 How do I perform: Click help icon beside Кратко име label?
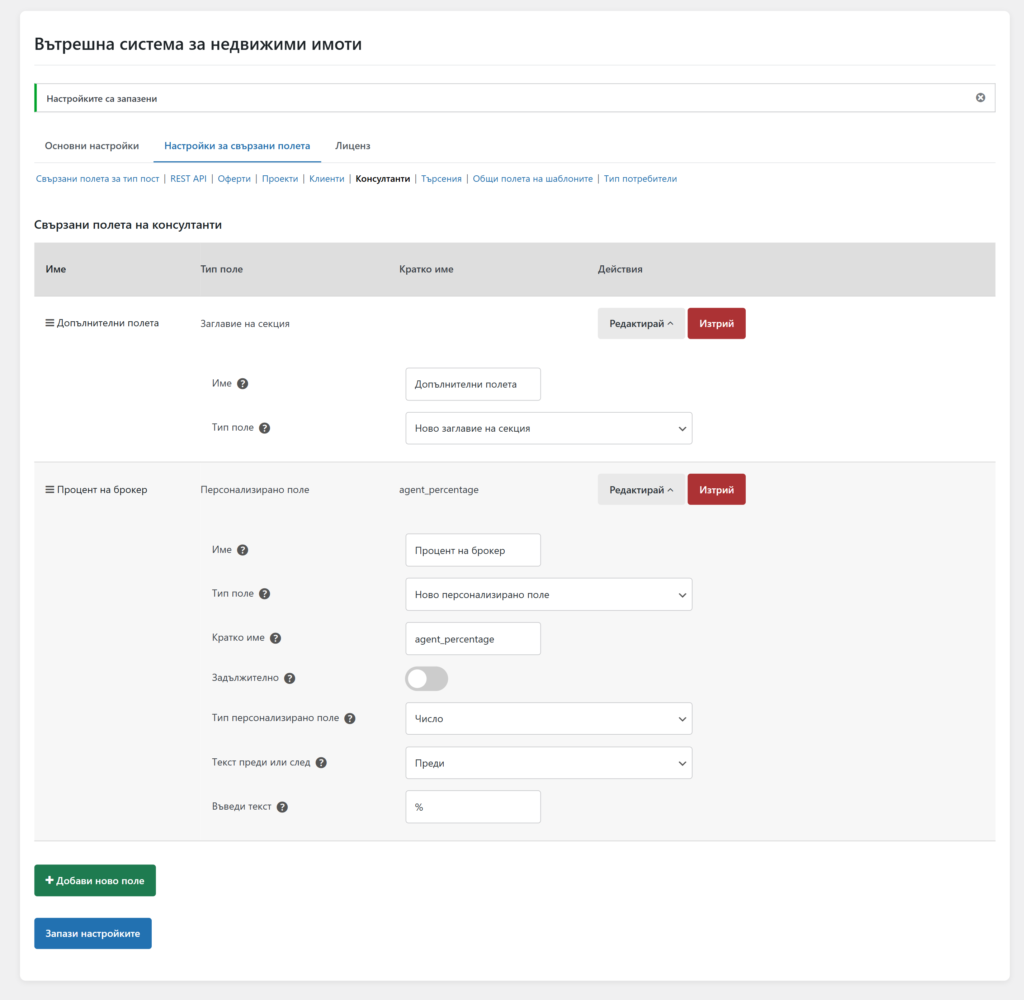click(275, 638)
